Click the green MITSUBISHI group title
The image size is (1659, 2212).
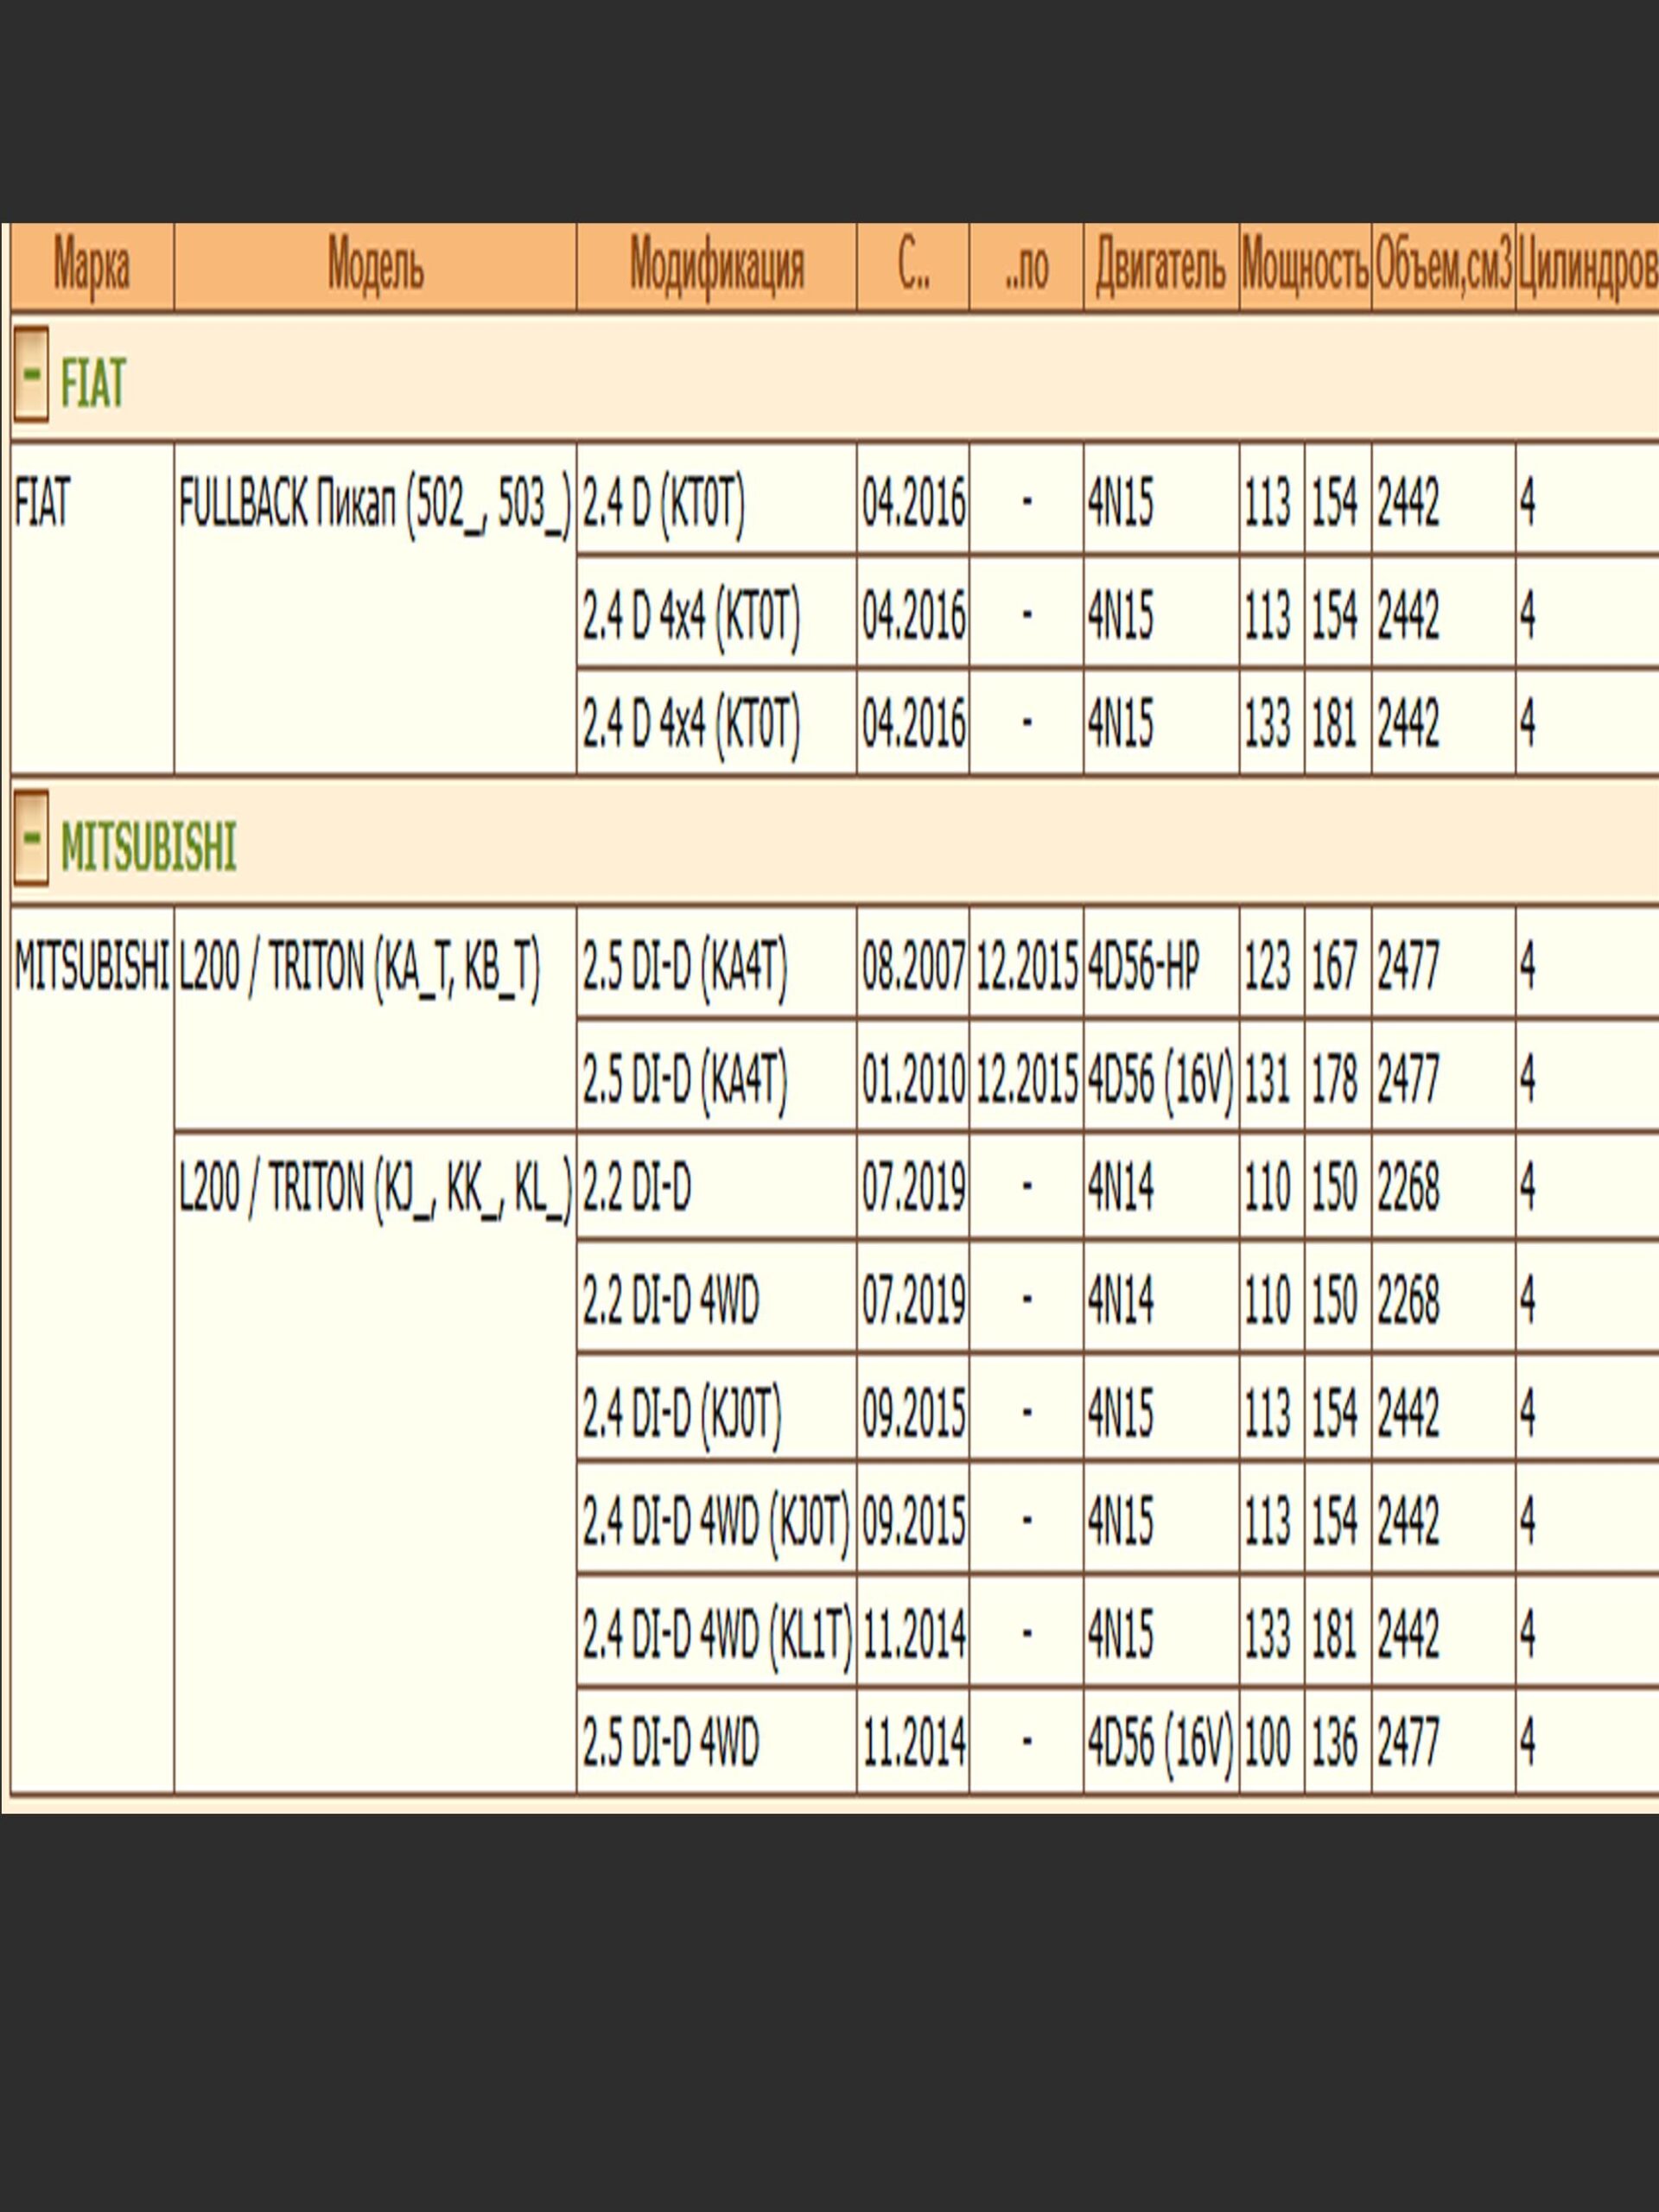(148, 847)
